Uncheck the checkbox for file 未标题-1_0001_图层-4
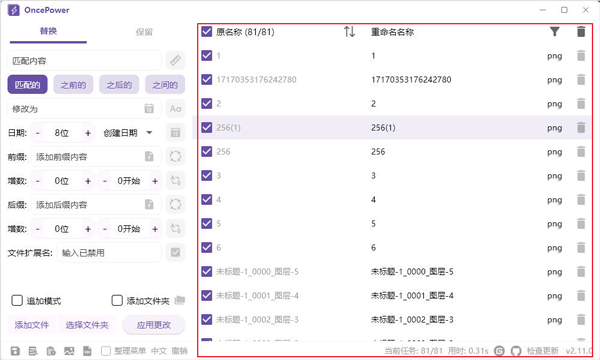Image resolution: width=600 pixels, height=360 pixels. 207,295
